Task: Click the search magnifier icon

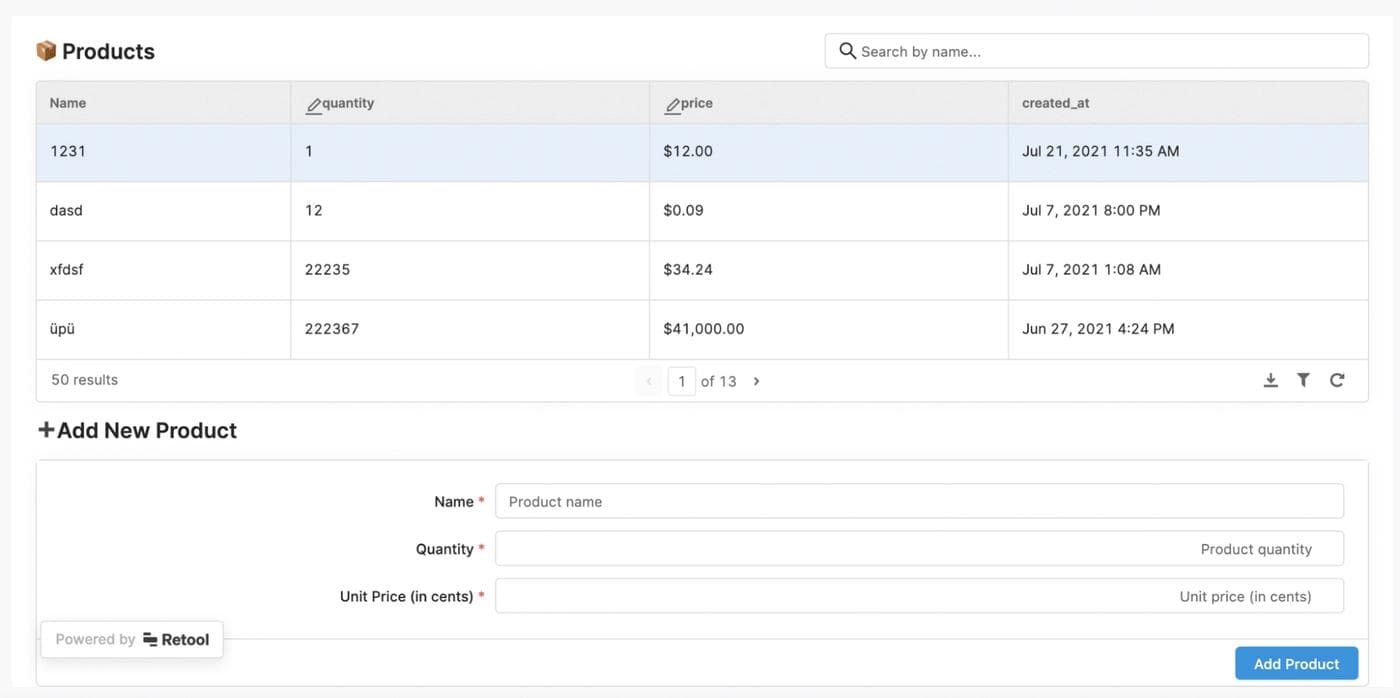Action: click(x=847, y=51)
